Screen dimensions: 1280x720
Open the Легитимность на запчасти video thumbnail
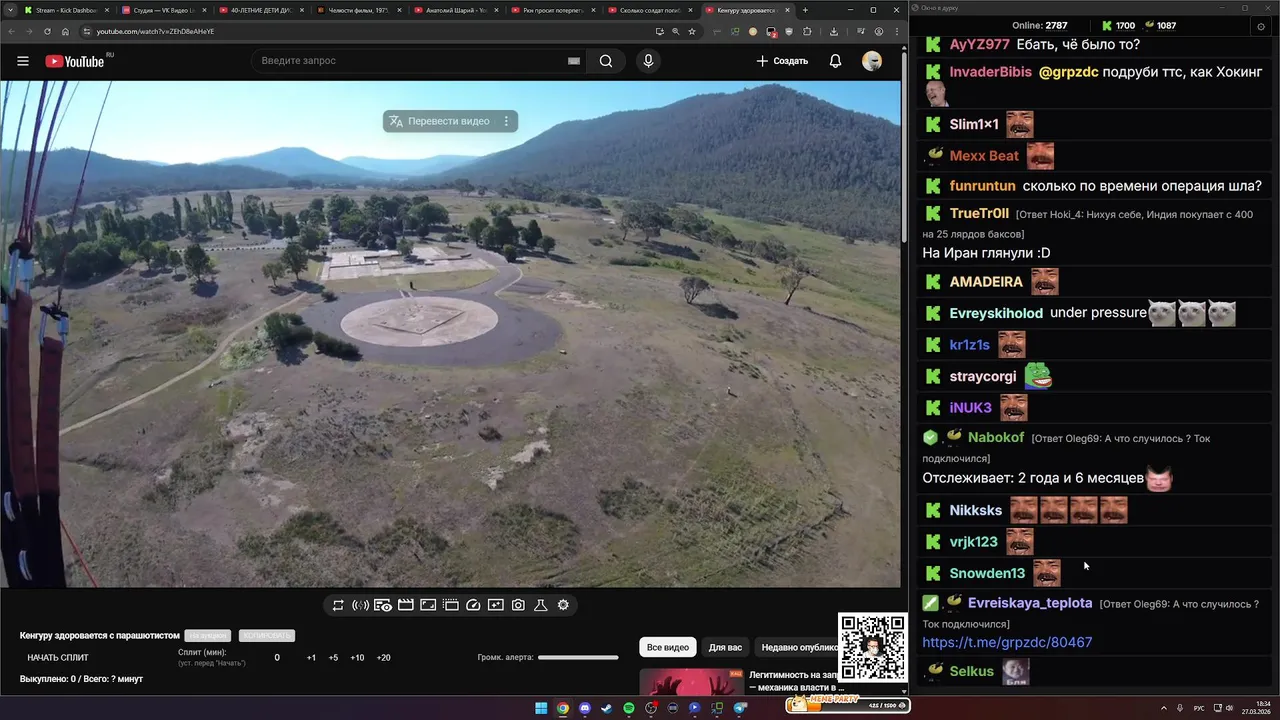(692, 681)
